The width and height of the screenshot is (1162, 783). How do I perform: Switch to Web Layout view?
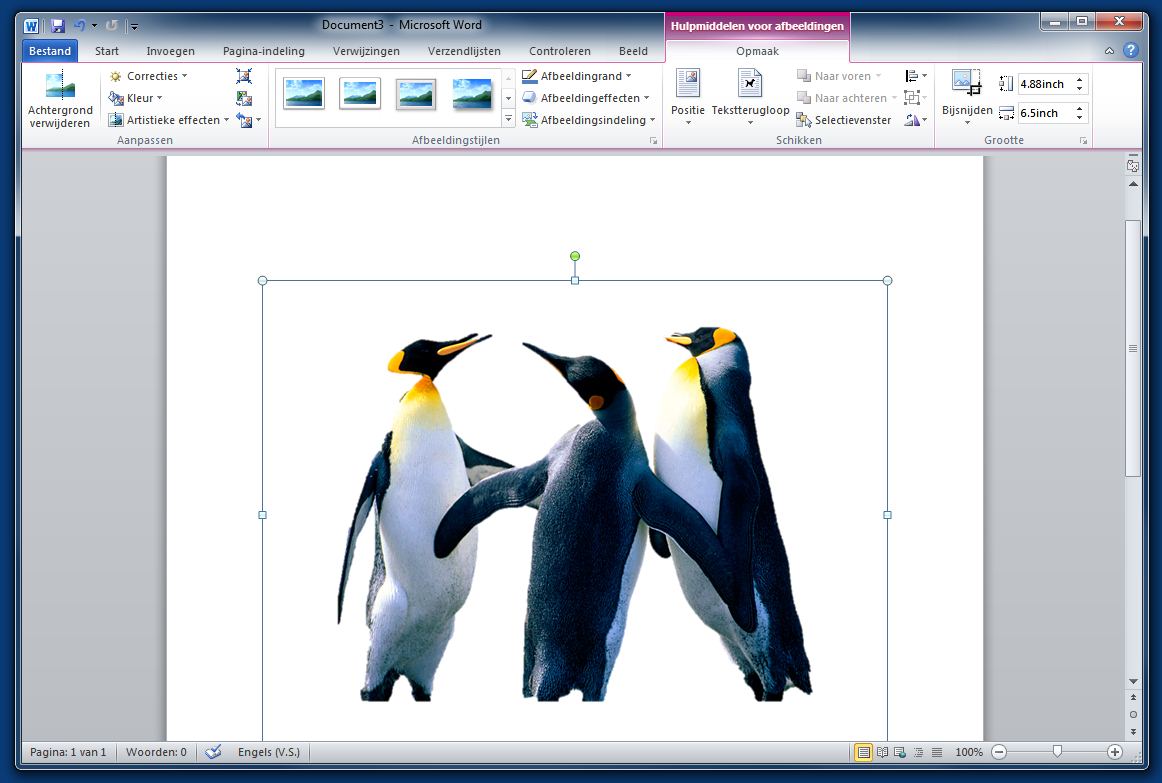(x=900, y=752)
